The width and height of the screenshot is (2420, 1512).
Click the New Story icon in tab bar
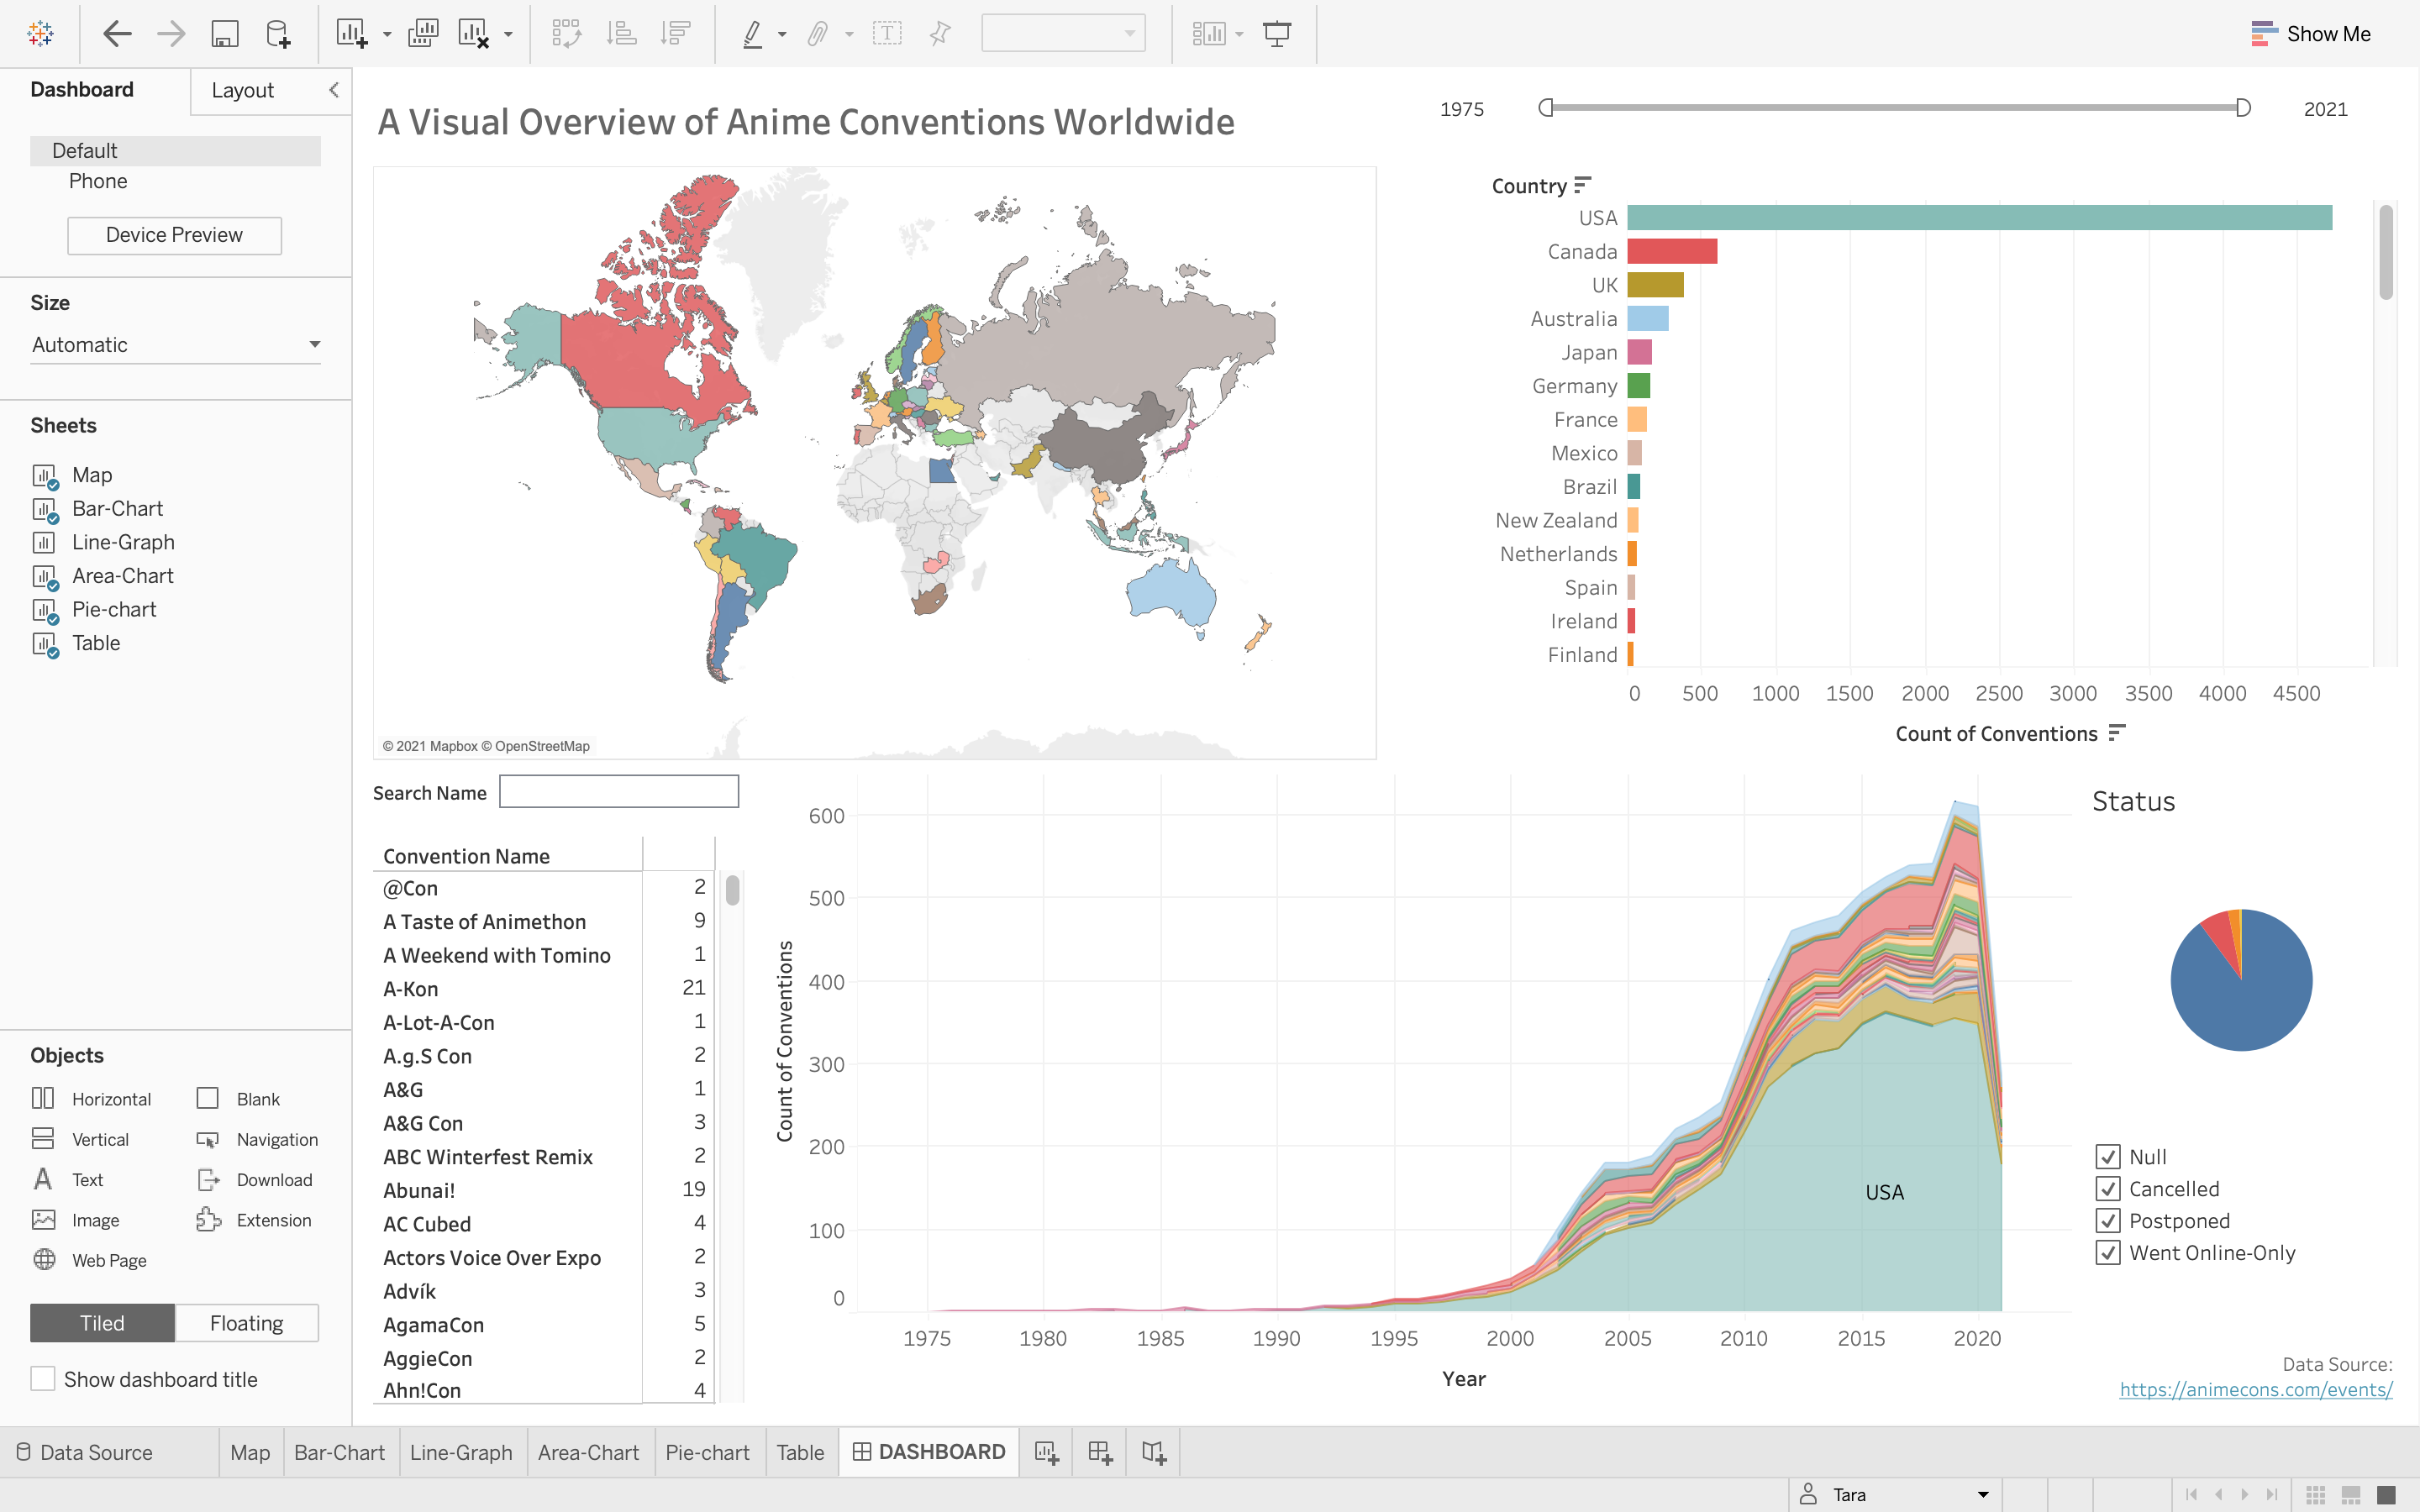point(1153,1452)
